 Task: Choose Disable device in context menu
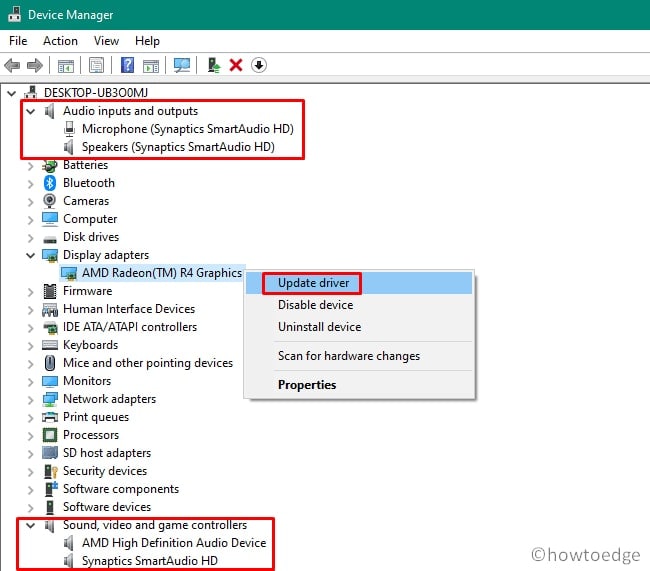359,305
